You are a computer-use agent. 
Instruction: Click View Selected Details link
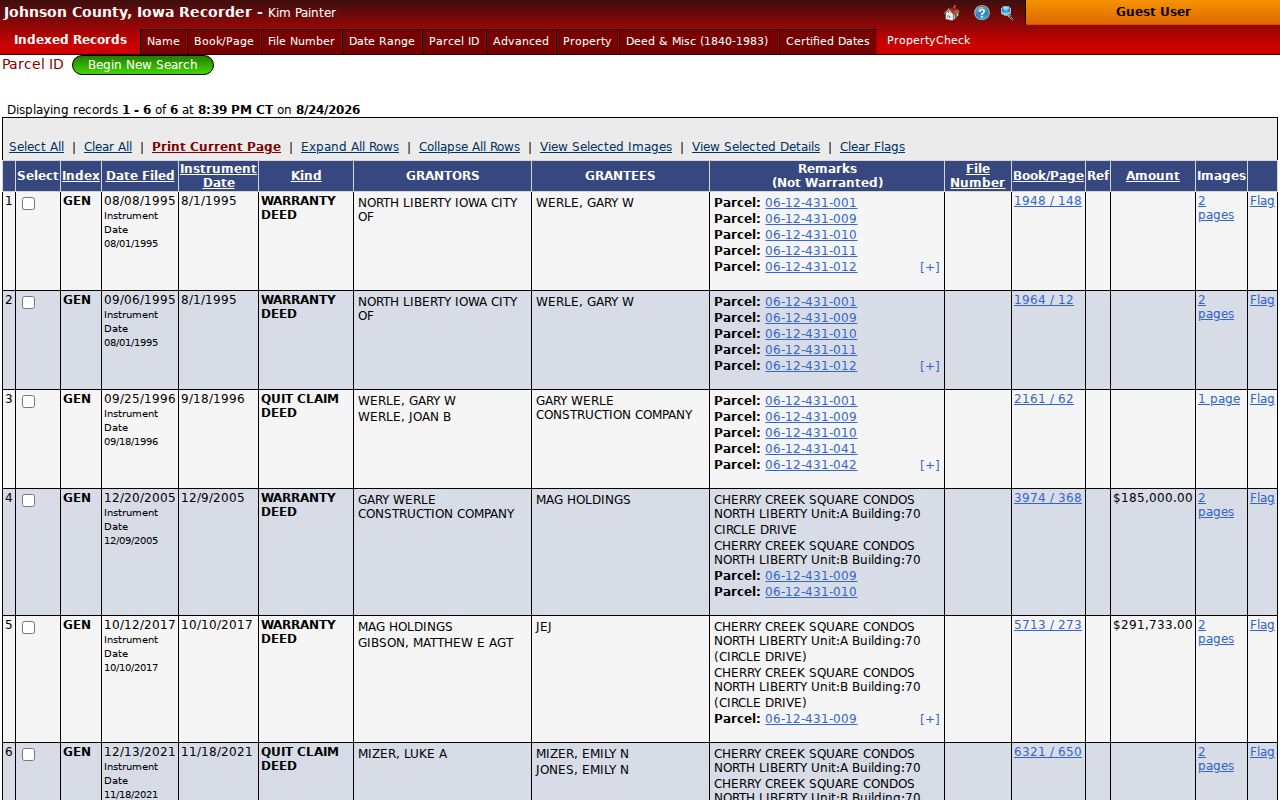click(756, 147)
